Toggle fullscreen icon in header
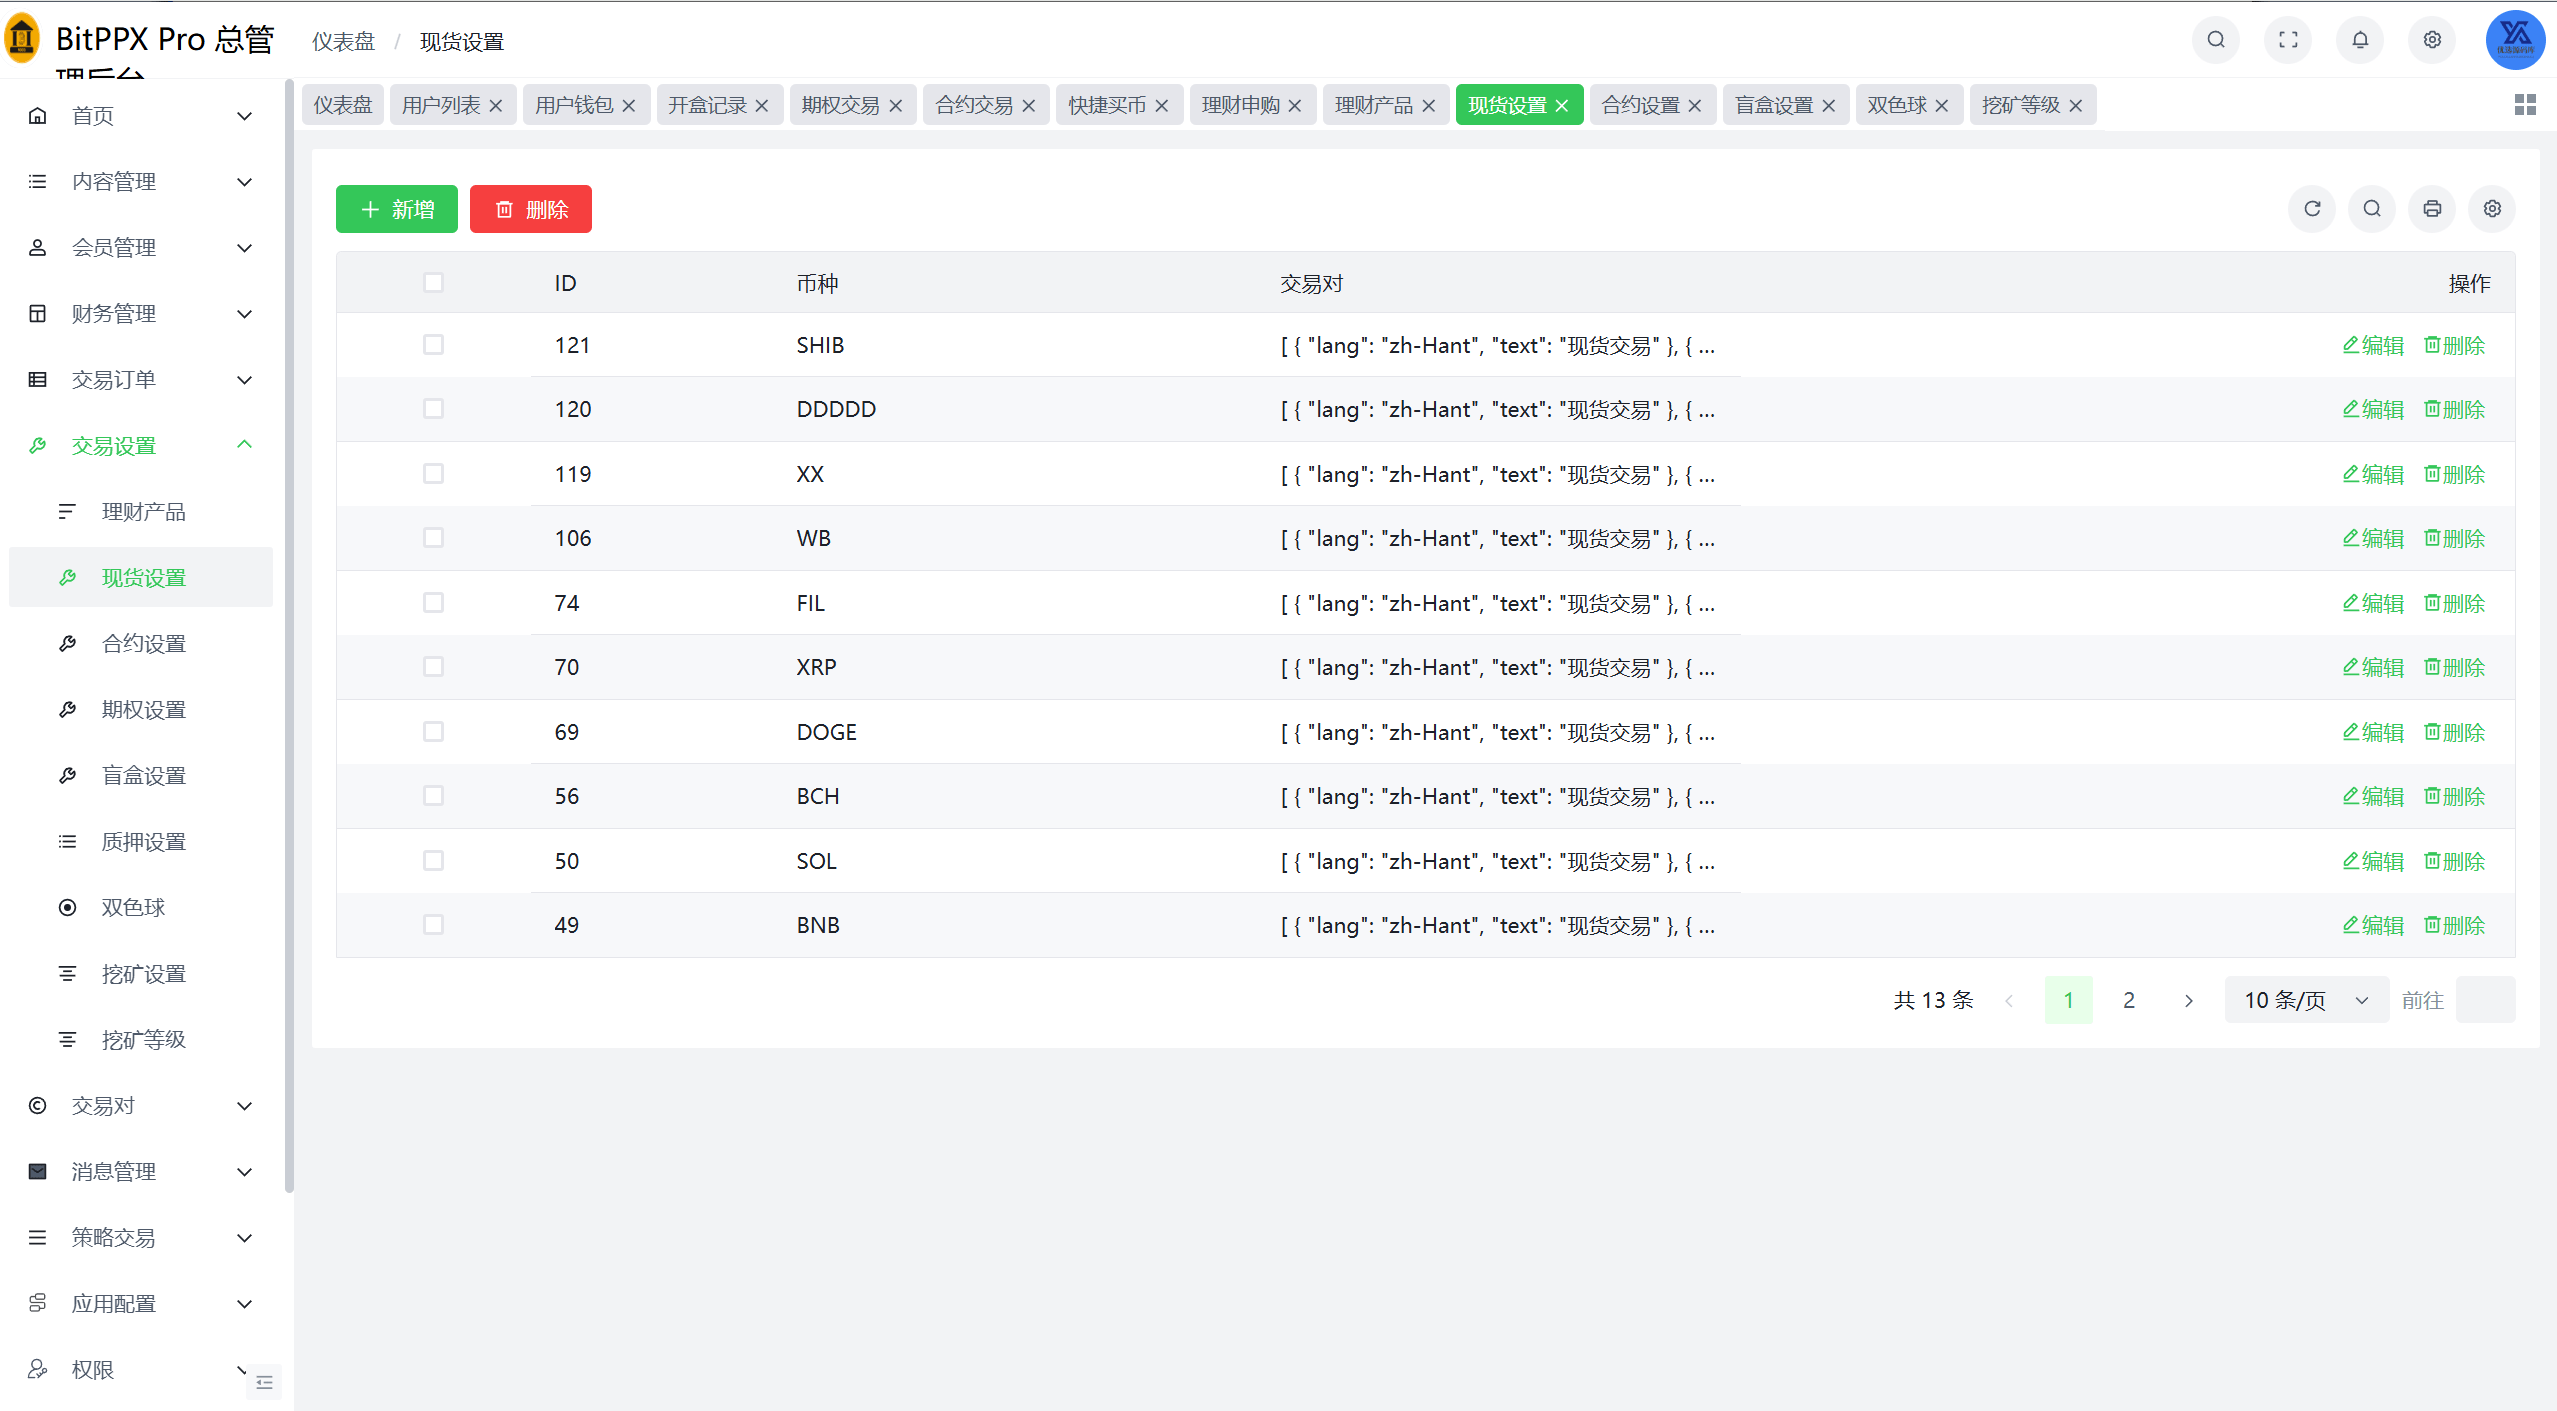Viewport: 2557px width, 1411px height. click(x=2288, y=40)
